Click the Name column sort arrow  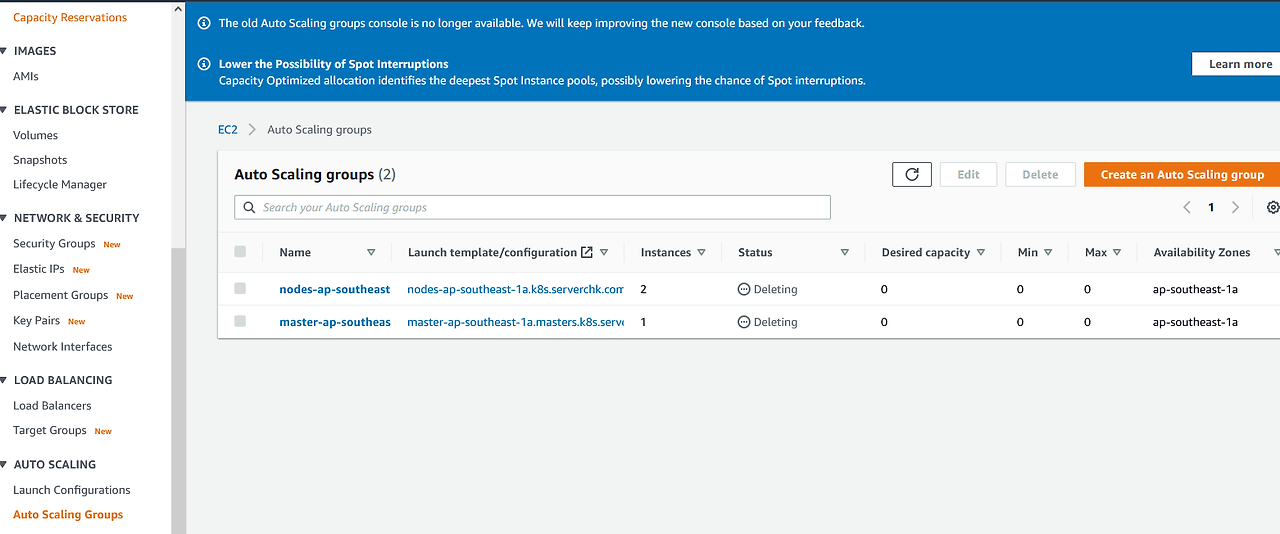(371, 253)
